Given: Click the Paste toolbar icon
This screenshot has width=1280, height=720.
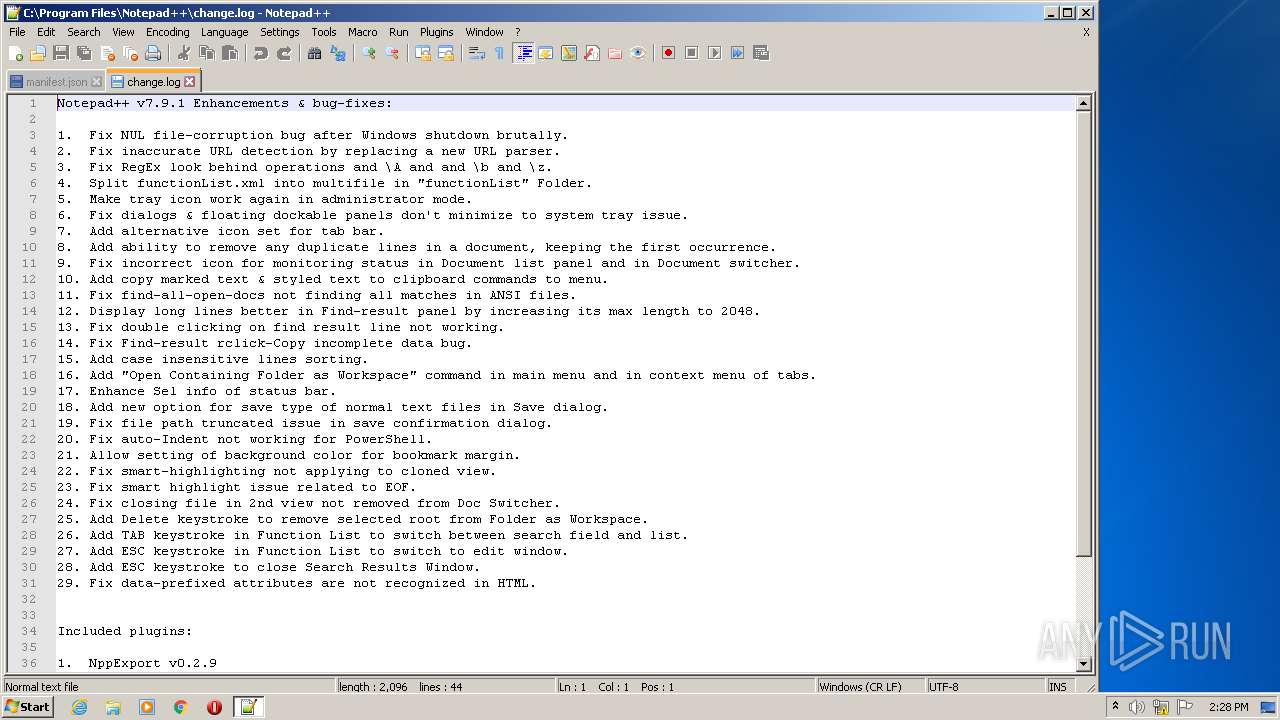Looking at the screenshot, I should coord(230,53).
